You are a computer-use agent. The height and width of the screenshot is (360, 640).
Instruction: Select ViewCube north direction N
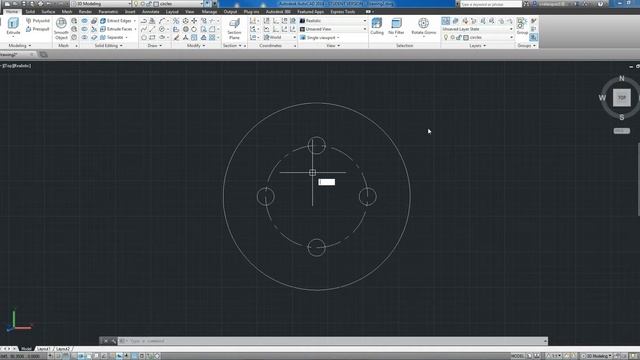pyautogui.click(x=621, y=78)
